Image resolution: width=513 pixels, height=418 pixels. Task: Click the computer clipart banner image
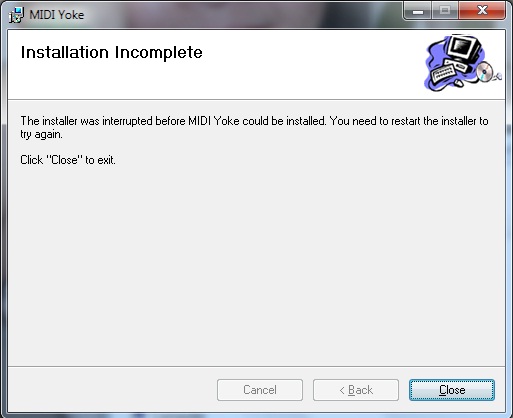[x=463, y=63]
